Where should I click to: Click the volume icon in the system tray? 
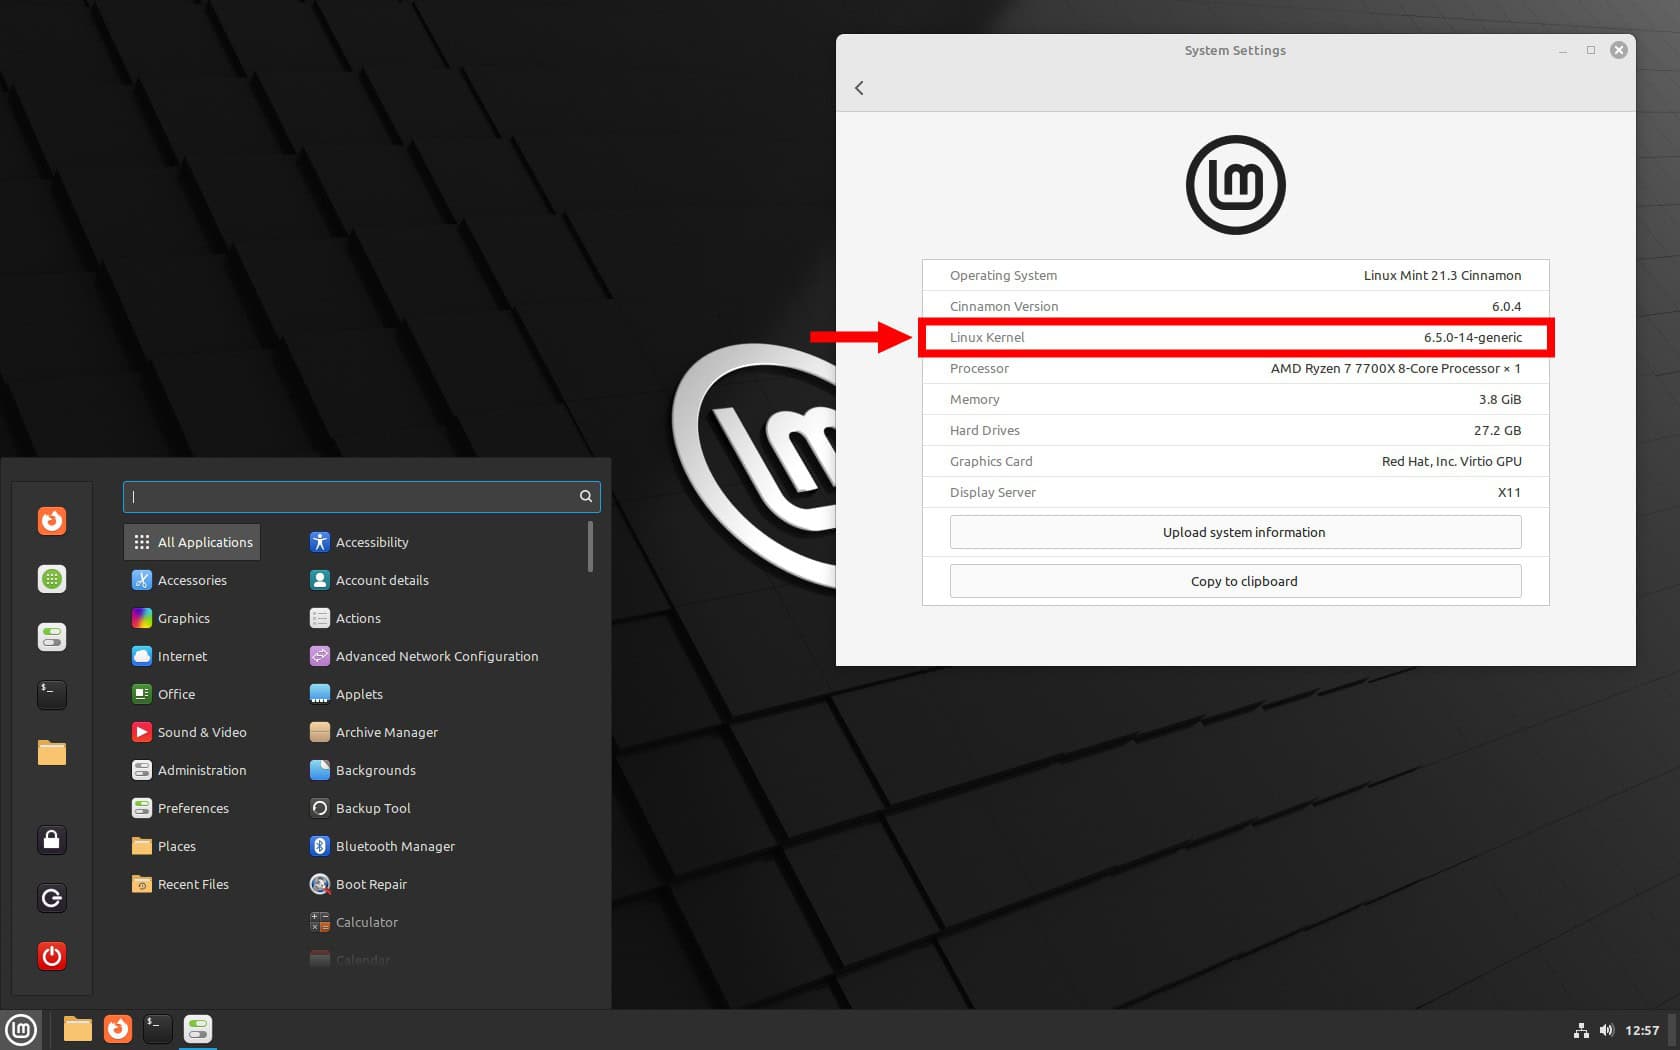1607,1029
